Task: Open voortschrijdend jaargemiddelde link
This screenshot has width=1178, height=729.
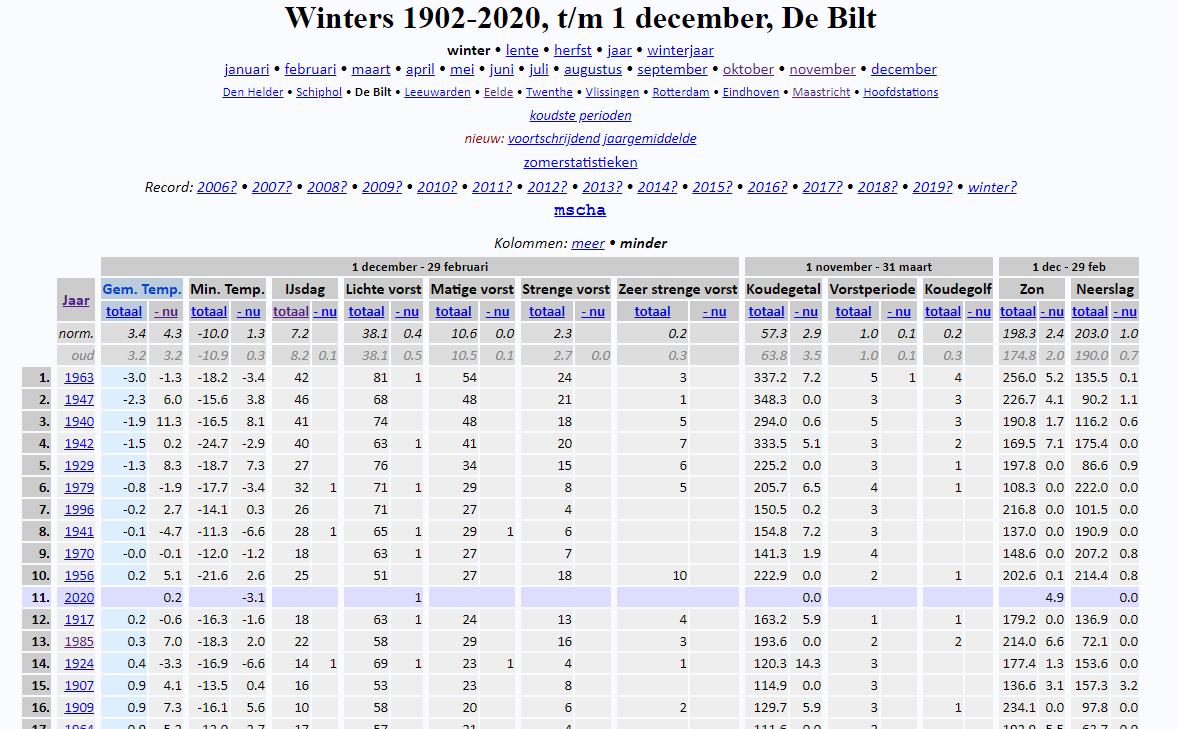Action: [602, 138]
